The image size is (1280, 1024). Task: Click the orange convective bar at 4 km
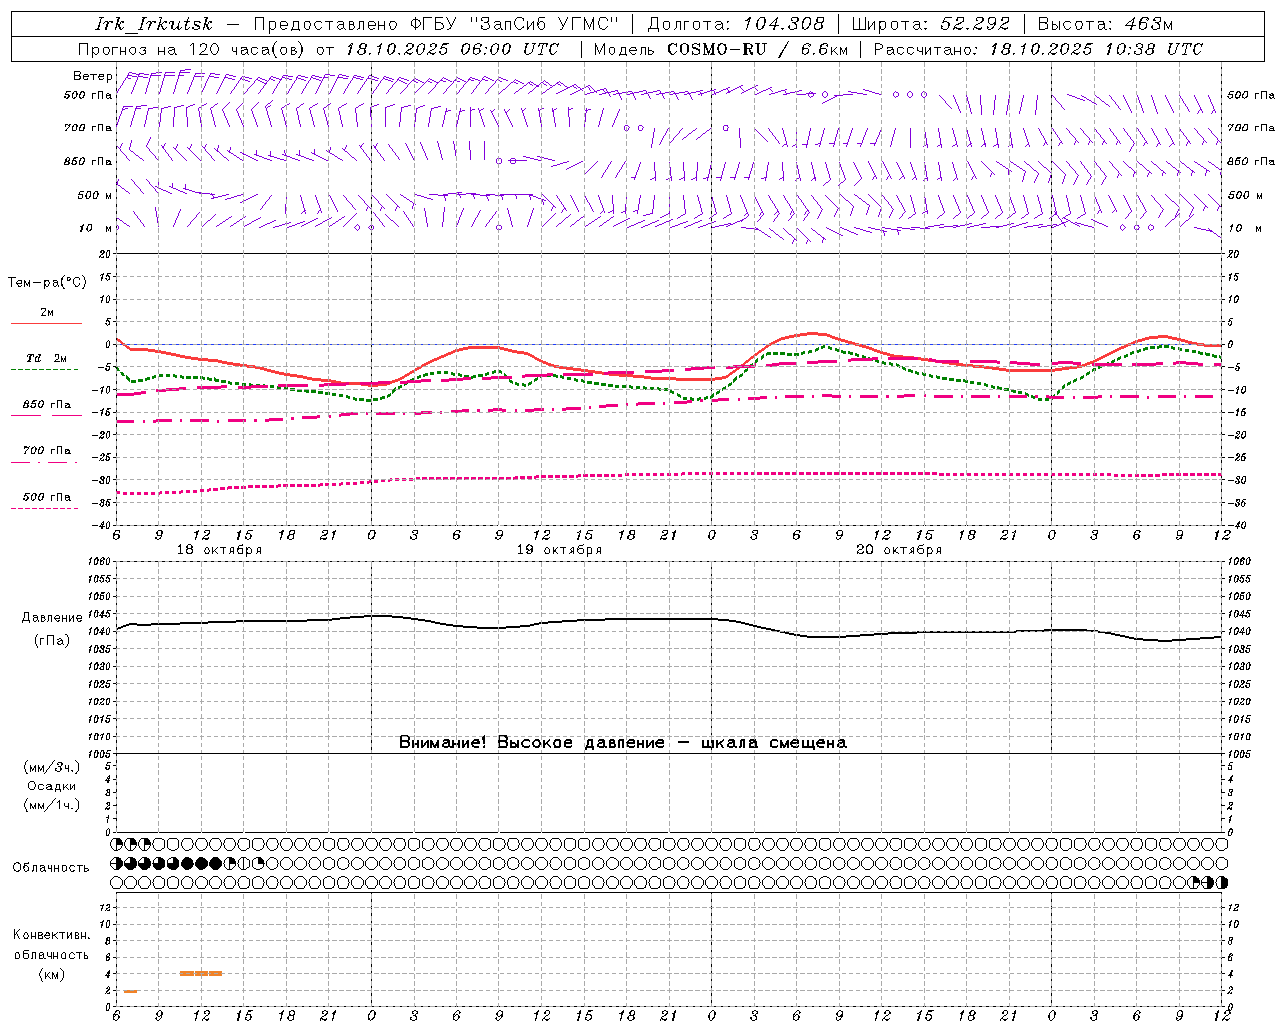(201, 973)
